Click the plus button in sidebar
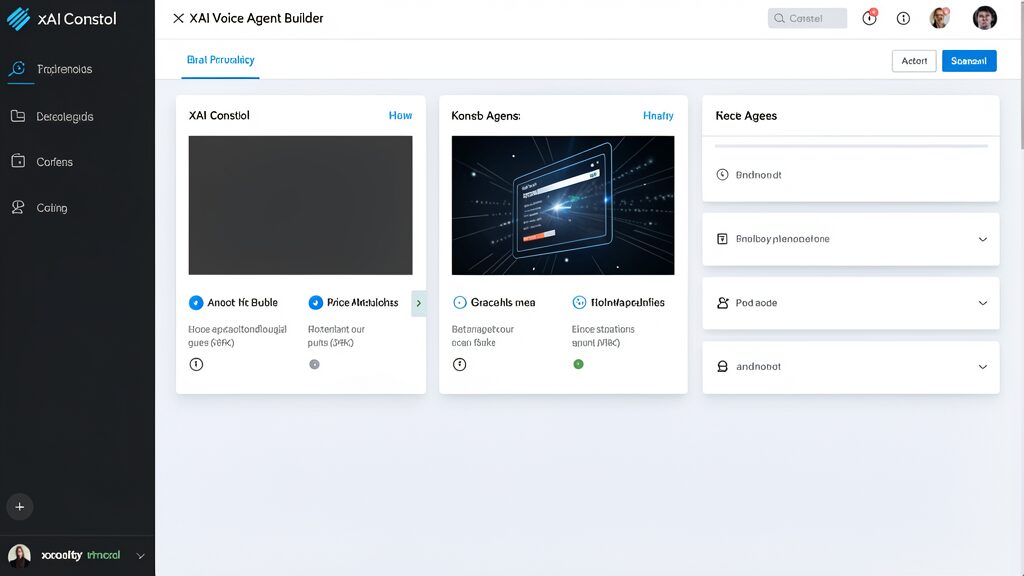 click(20, 507)
